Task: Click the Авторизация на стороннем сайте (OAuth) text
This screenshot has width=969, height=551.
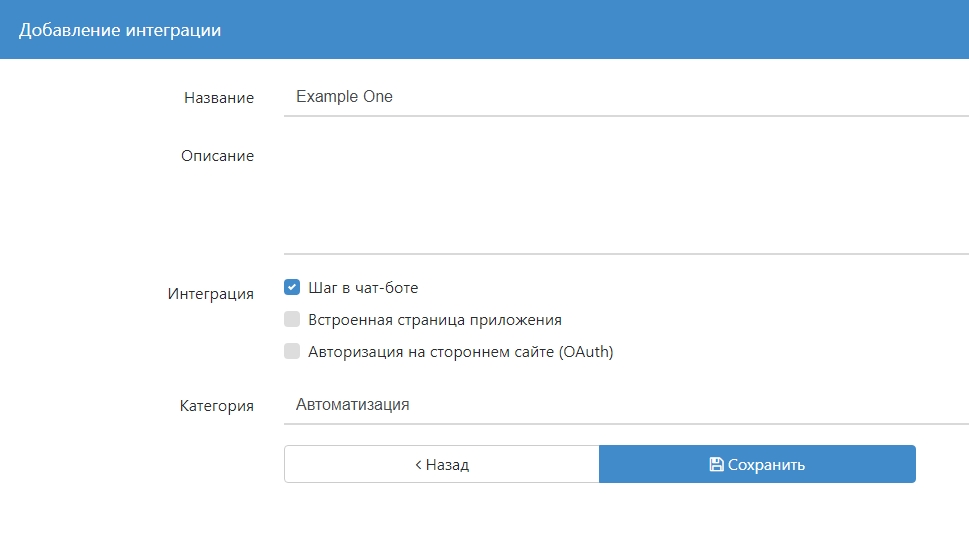Action: pos(460,352)
